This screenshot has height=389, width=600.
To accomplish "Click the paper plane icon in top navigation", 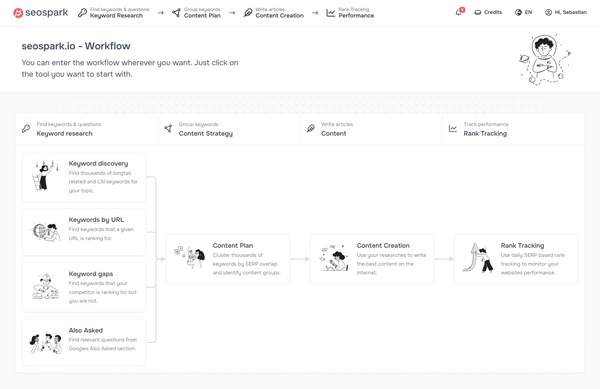I will 176,13.
